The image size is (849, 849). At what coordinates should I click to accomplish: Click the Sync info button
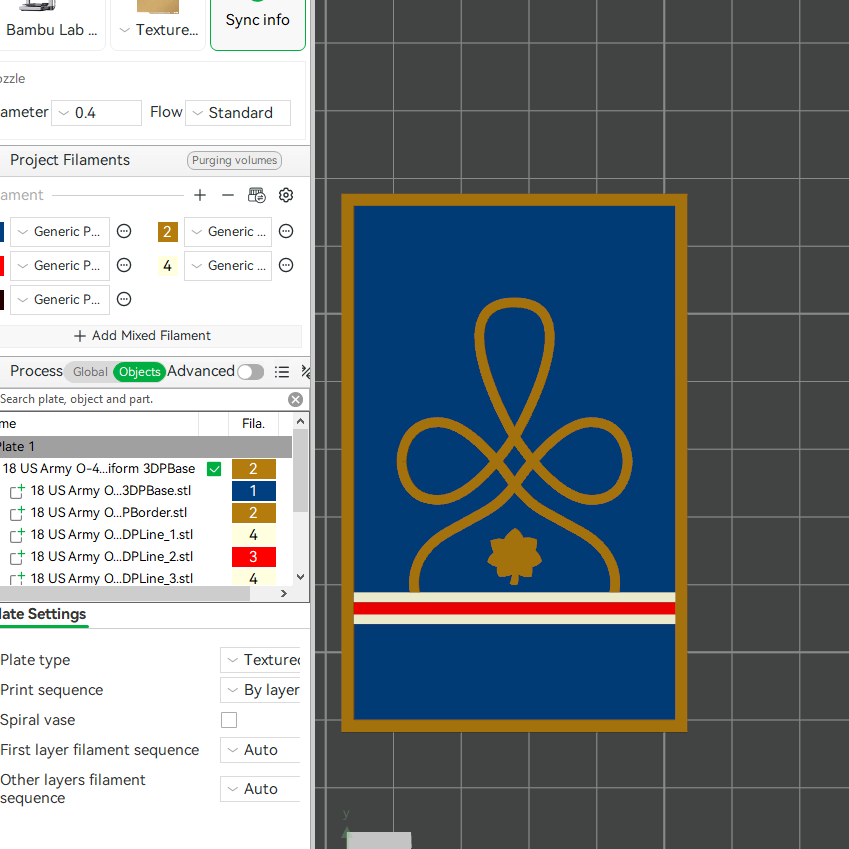click(258, 21)
